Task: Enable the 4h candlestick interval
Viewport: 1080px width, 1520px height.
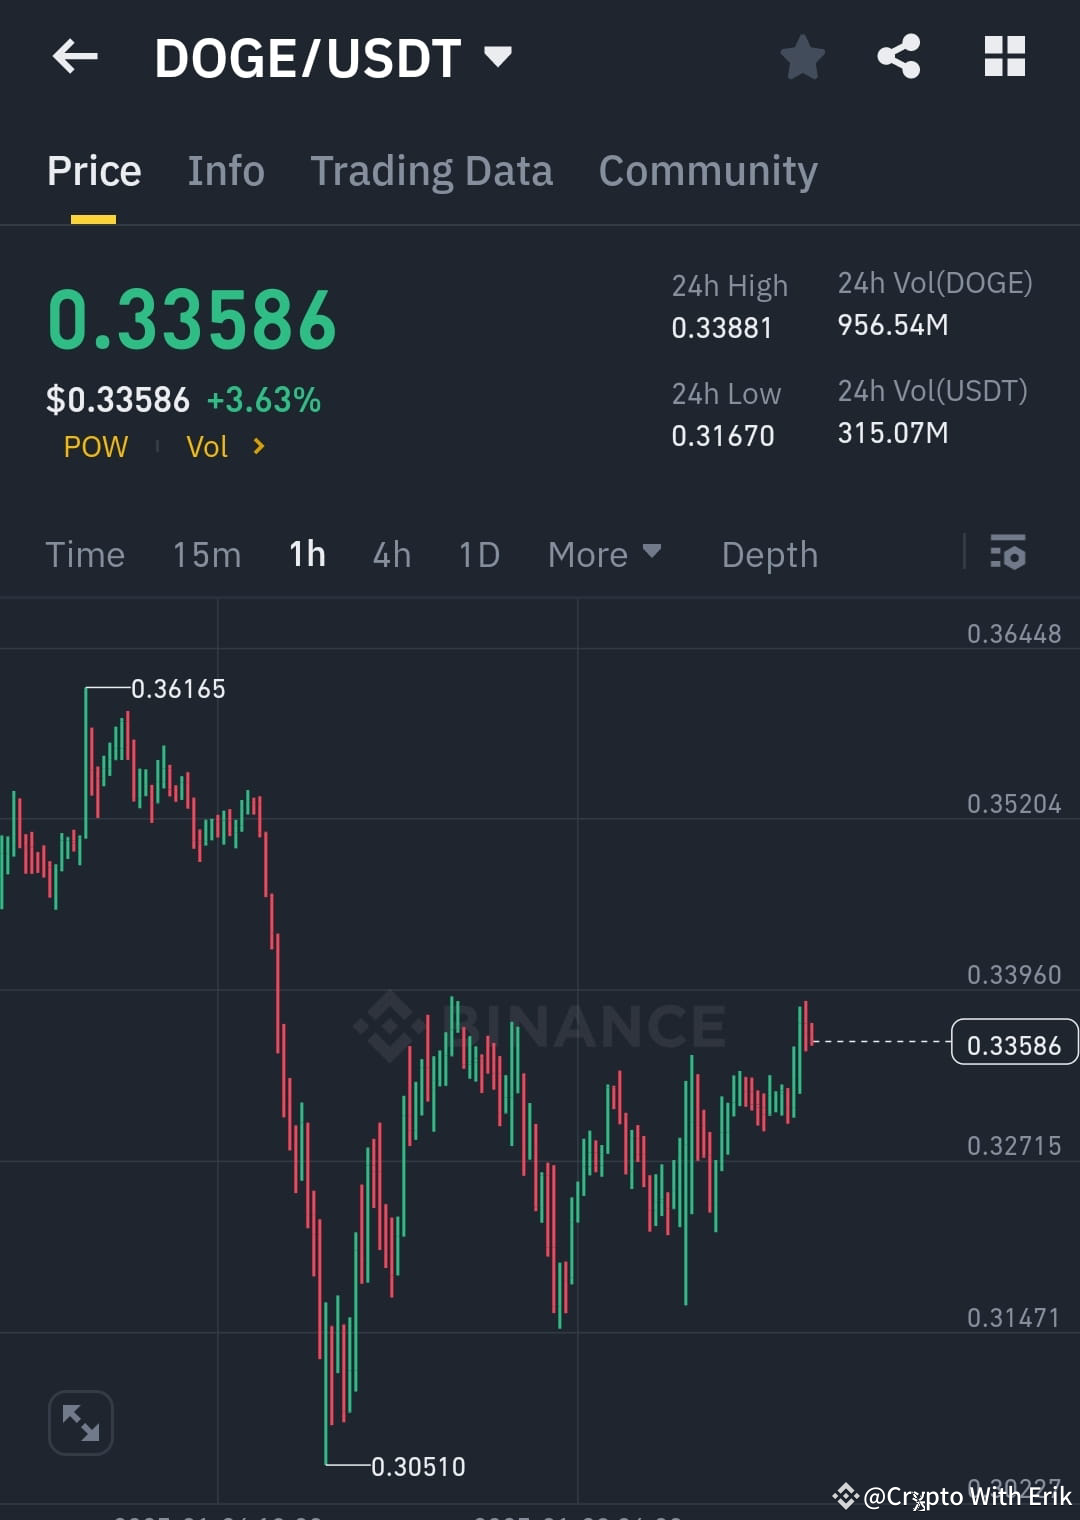Action: [x=391, y=554]
